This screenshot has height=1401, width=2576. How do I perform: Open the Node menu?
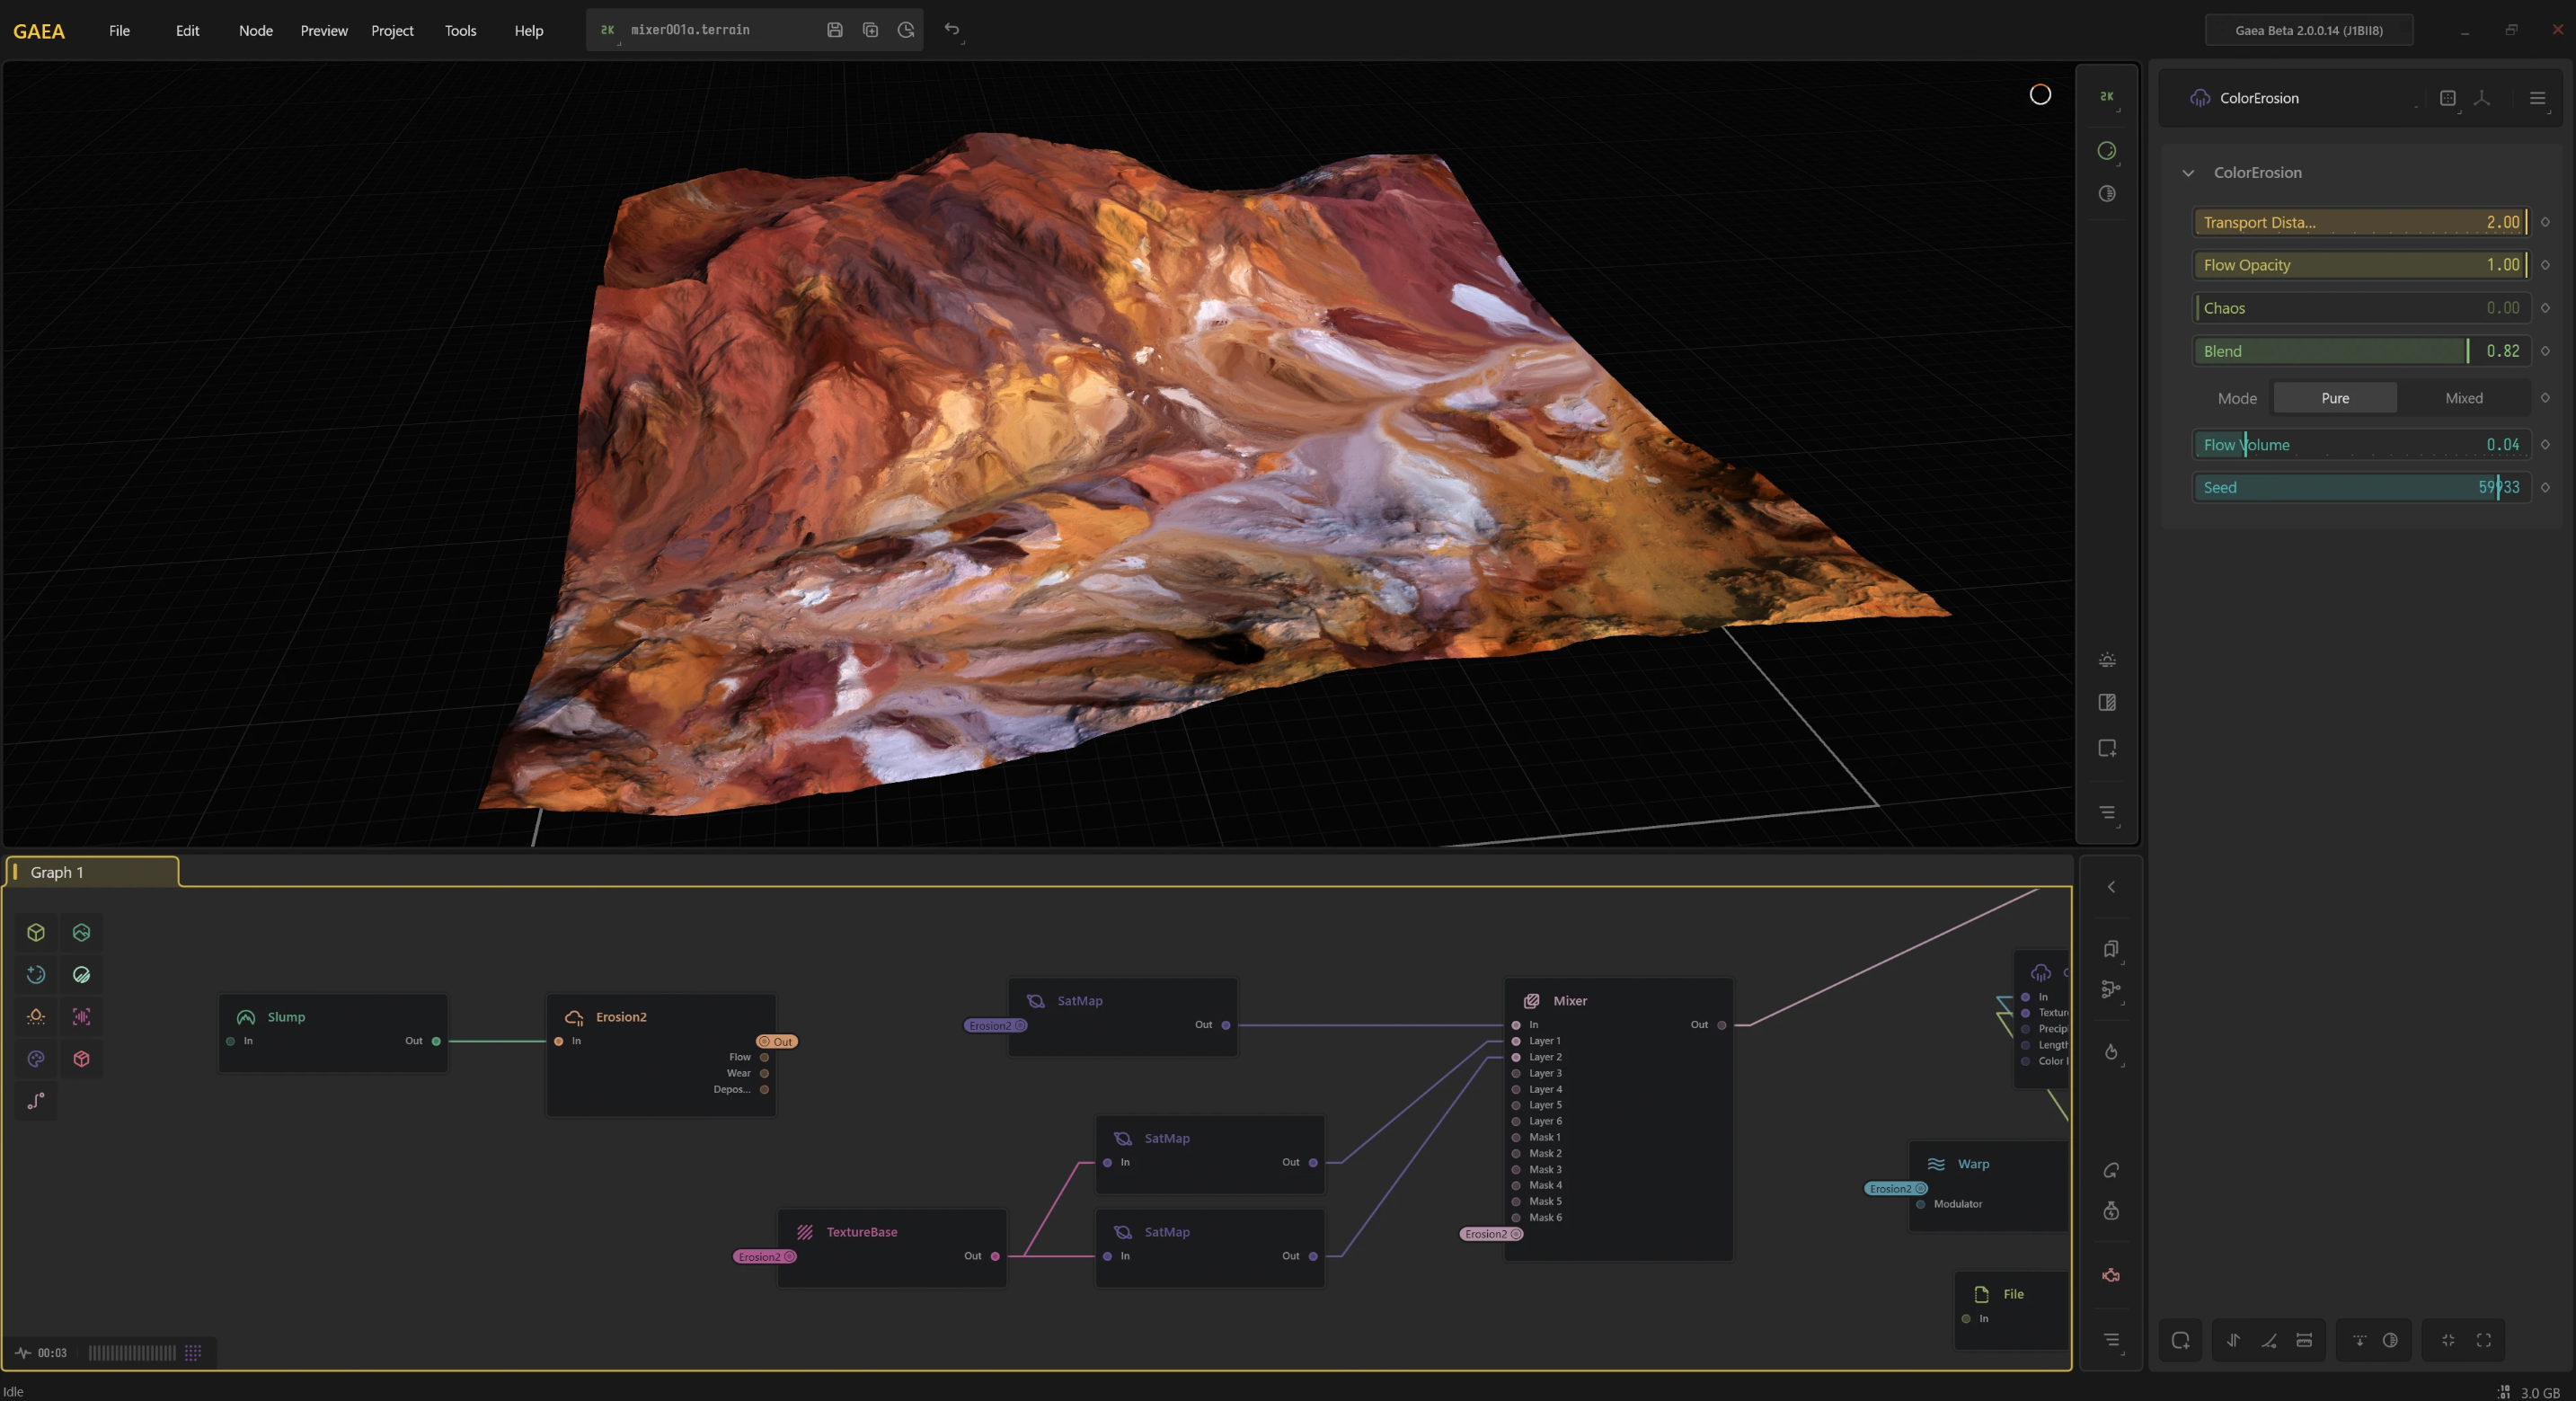point(255,30)
